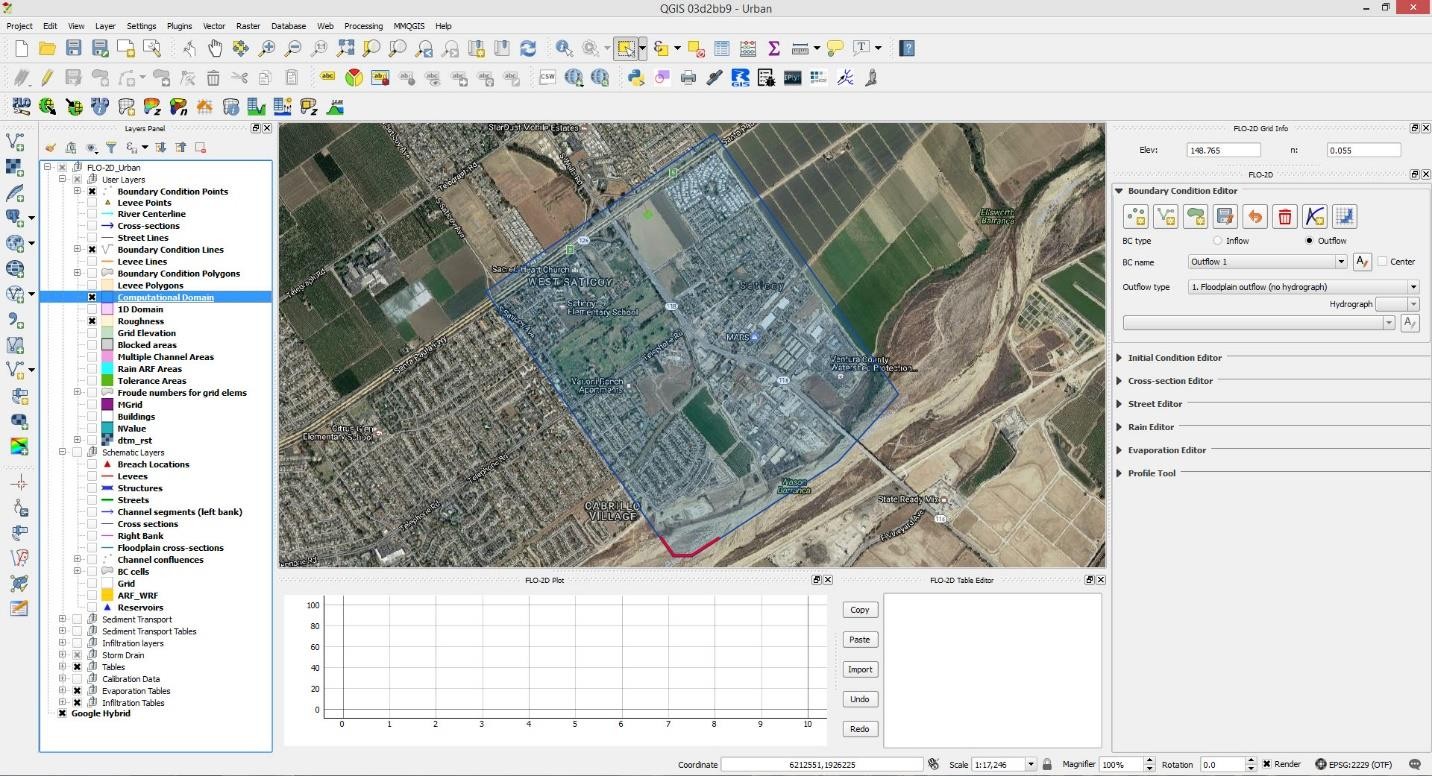Click the Refresh map icon
Image resolution: width=1432 pixels, height=776 pixels.
tap(527, 48)
